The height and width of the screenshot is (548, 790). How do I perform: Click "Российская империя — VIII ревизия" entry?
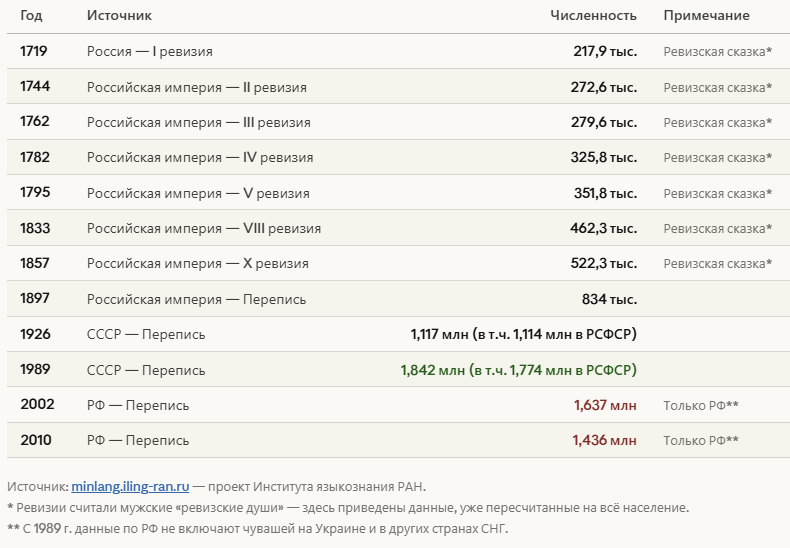(x=204, y=228)
